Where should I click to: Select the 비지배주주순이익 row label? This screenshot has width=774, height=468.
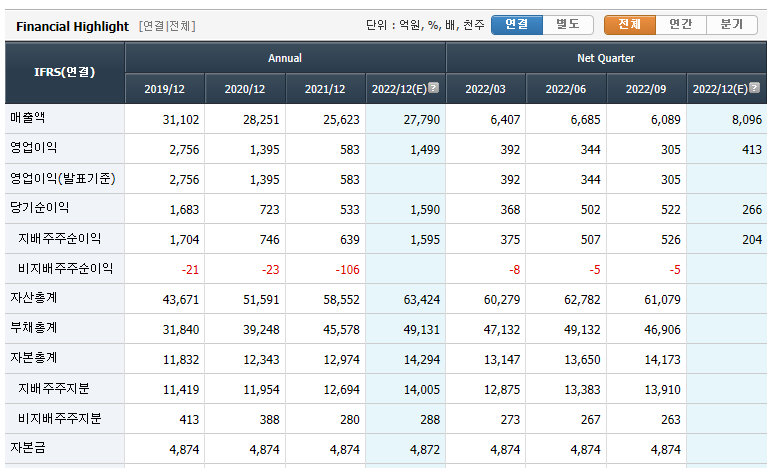tap(66, 269)
